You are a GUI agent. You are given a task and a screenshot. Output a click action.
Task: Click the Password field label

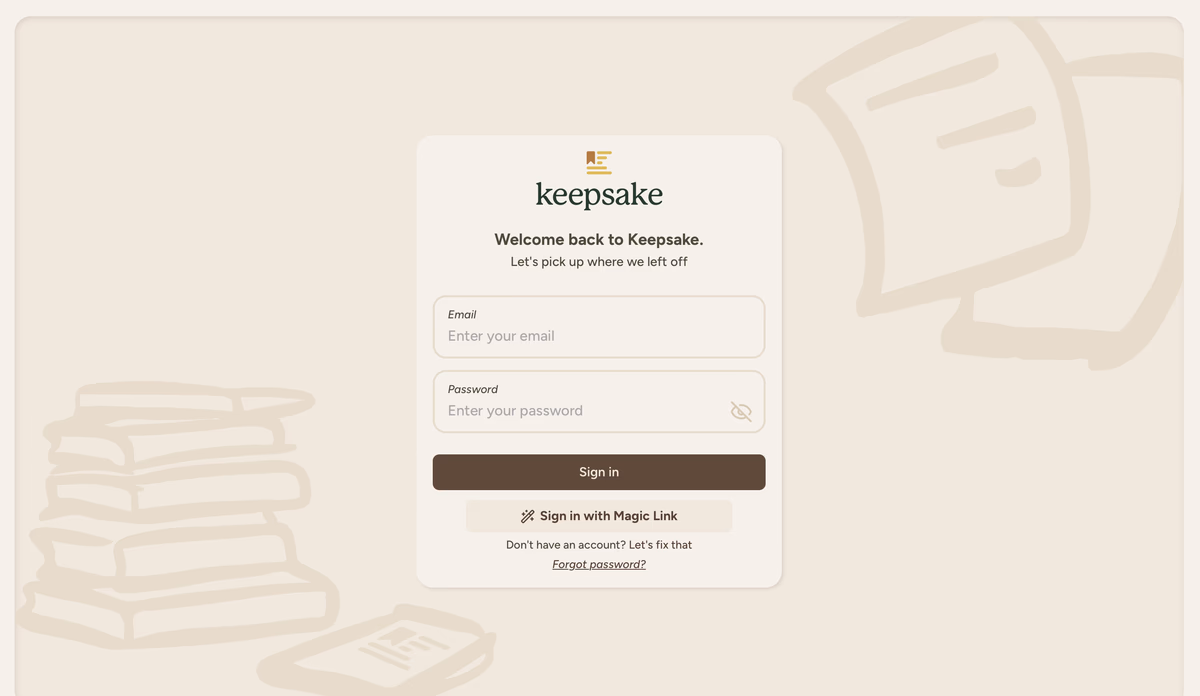click(x=473, y=389)
